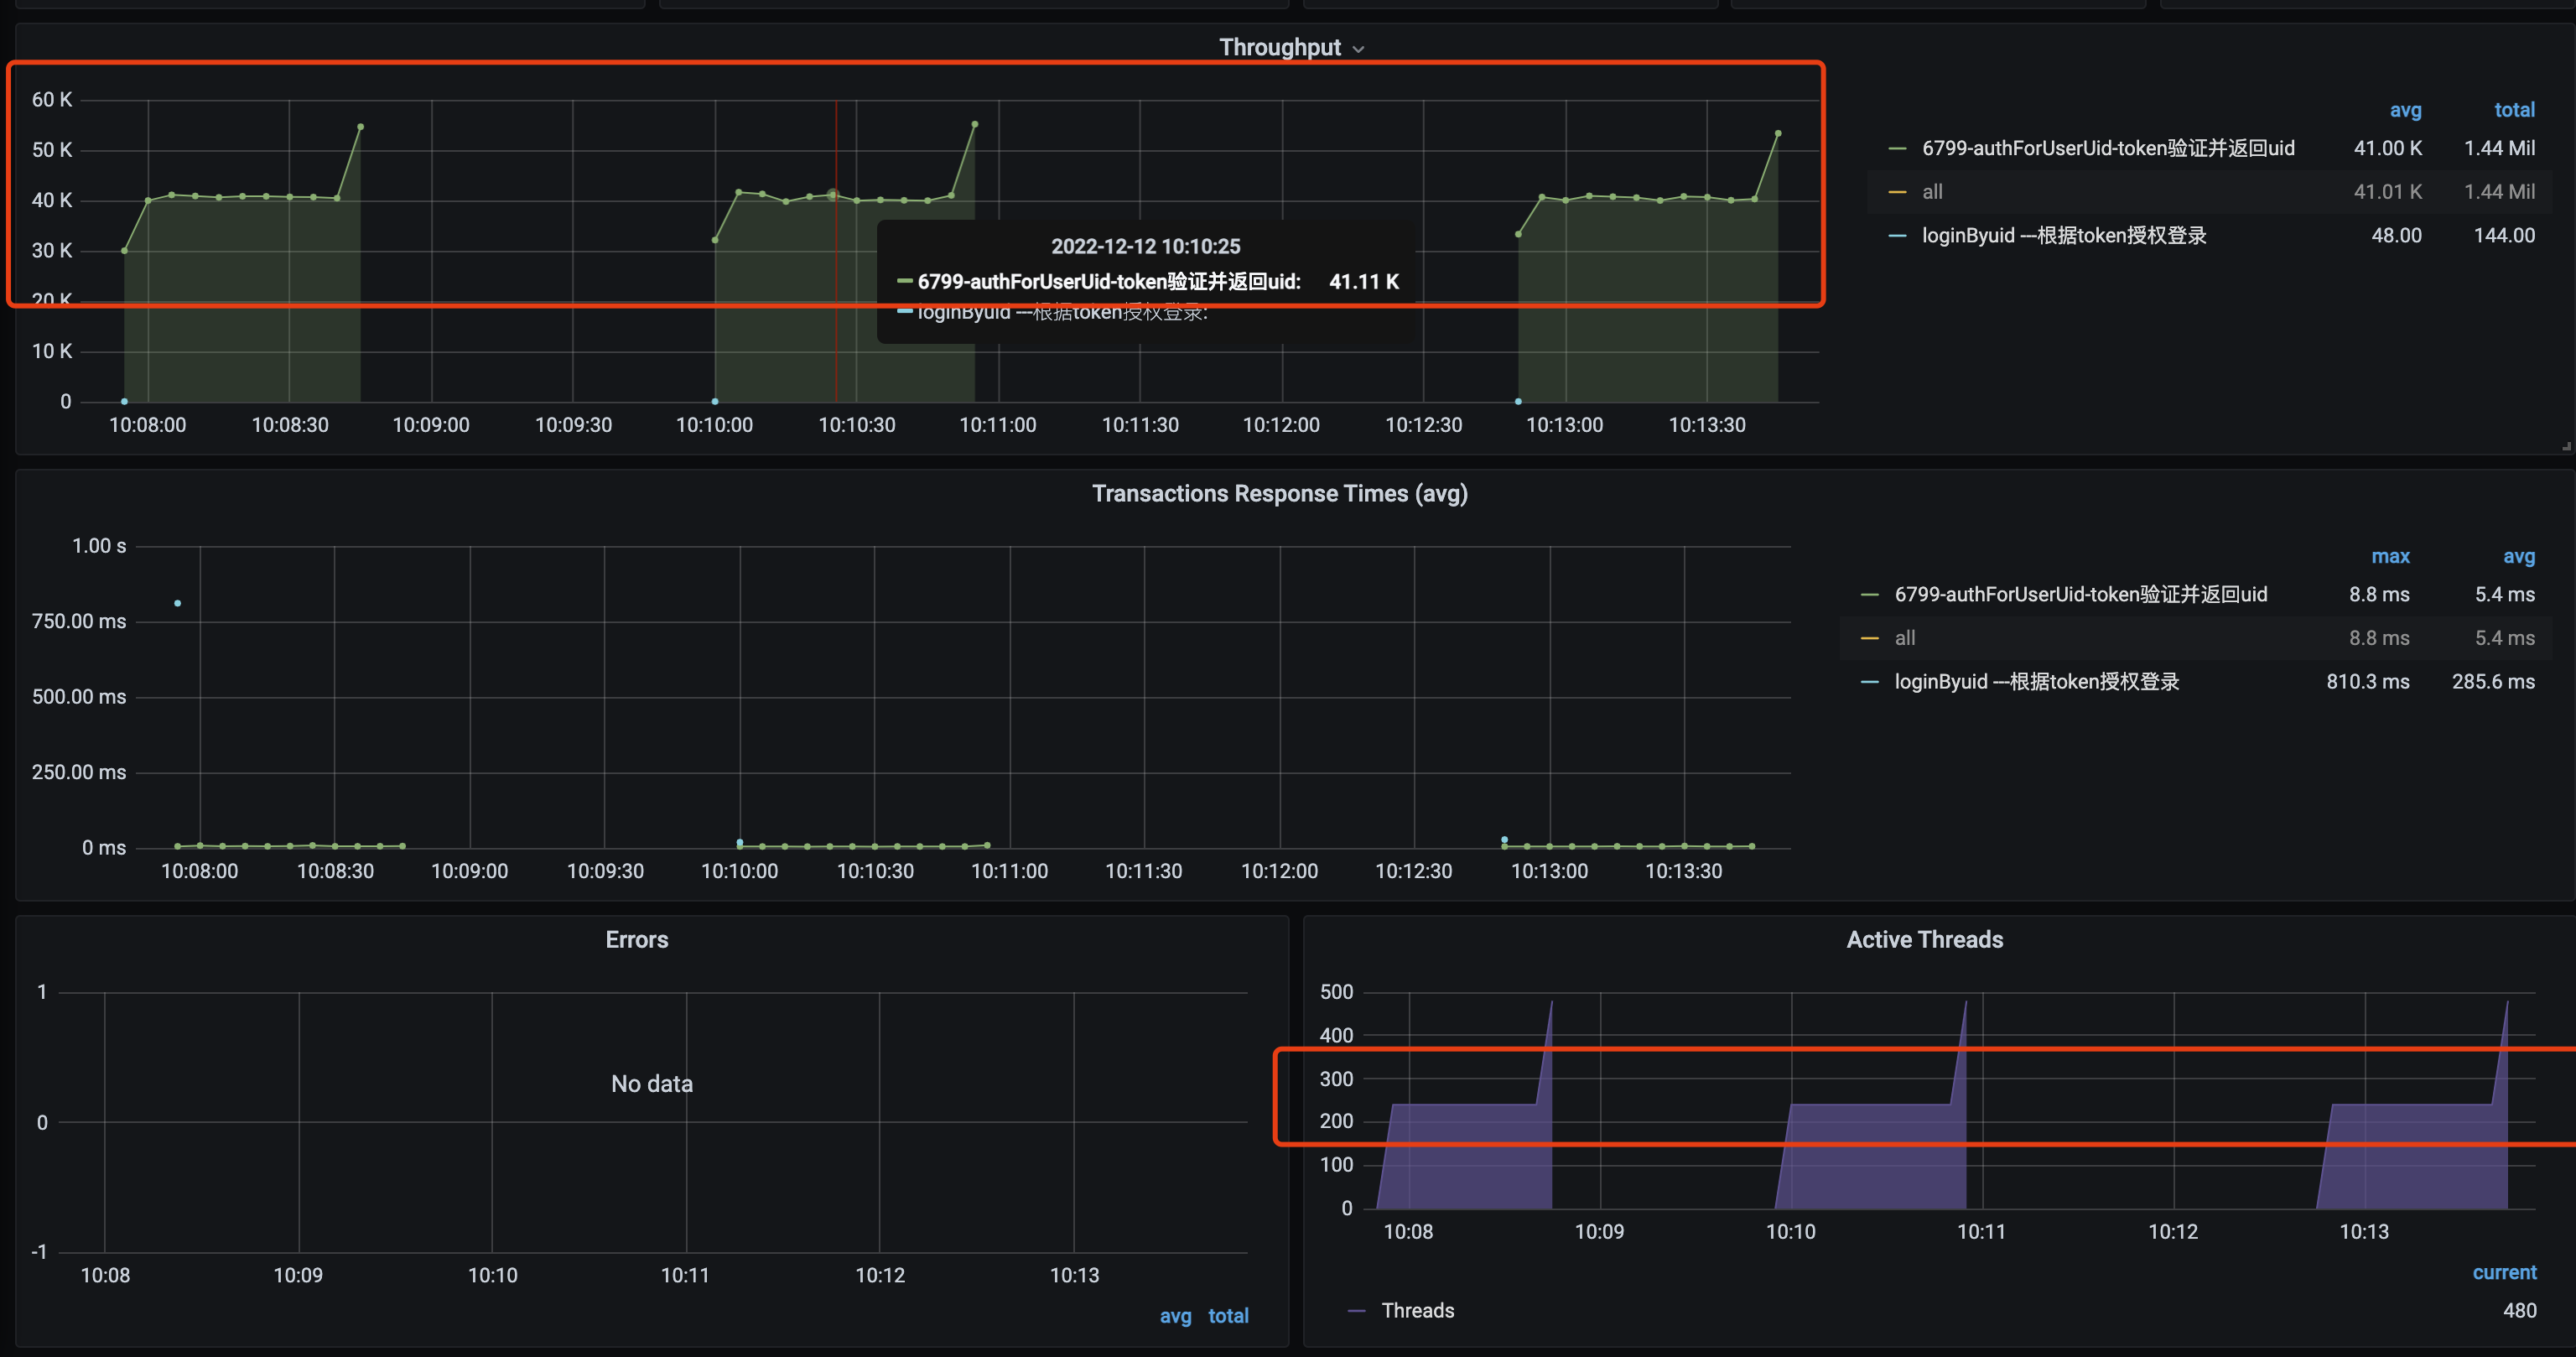Click the resize handle at Throughput panel corner

[2566, 446]
